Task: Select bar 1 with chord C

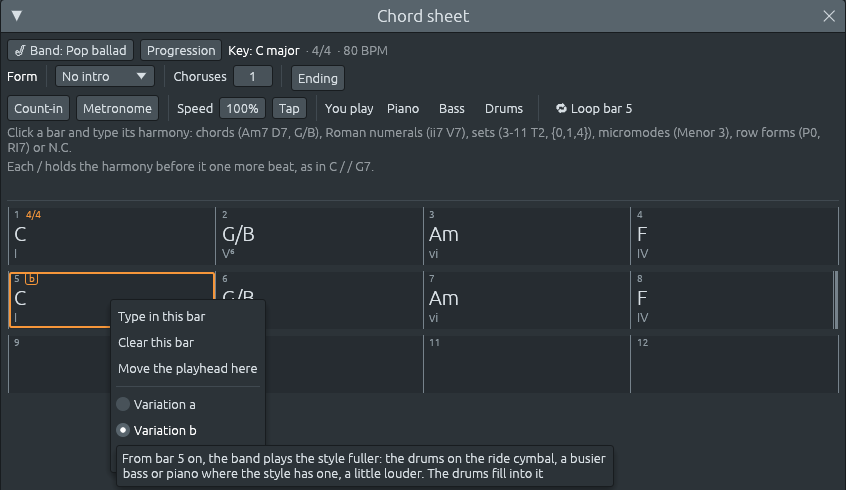Action: click(x=112, y=236)
